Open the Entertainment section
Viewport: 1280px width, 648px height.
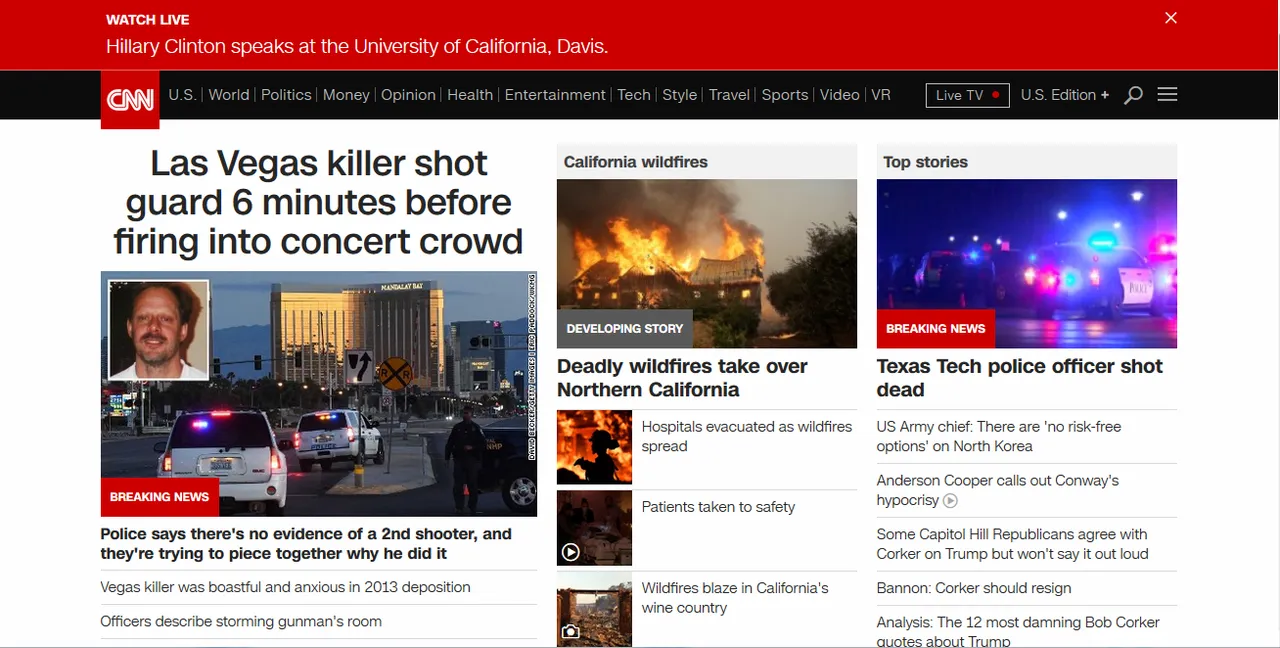[x=555, y=95]
